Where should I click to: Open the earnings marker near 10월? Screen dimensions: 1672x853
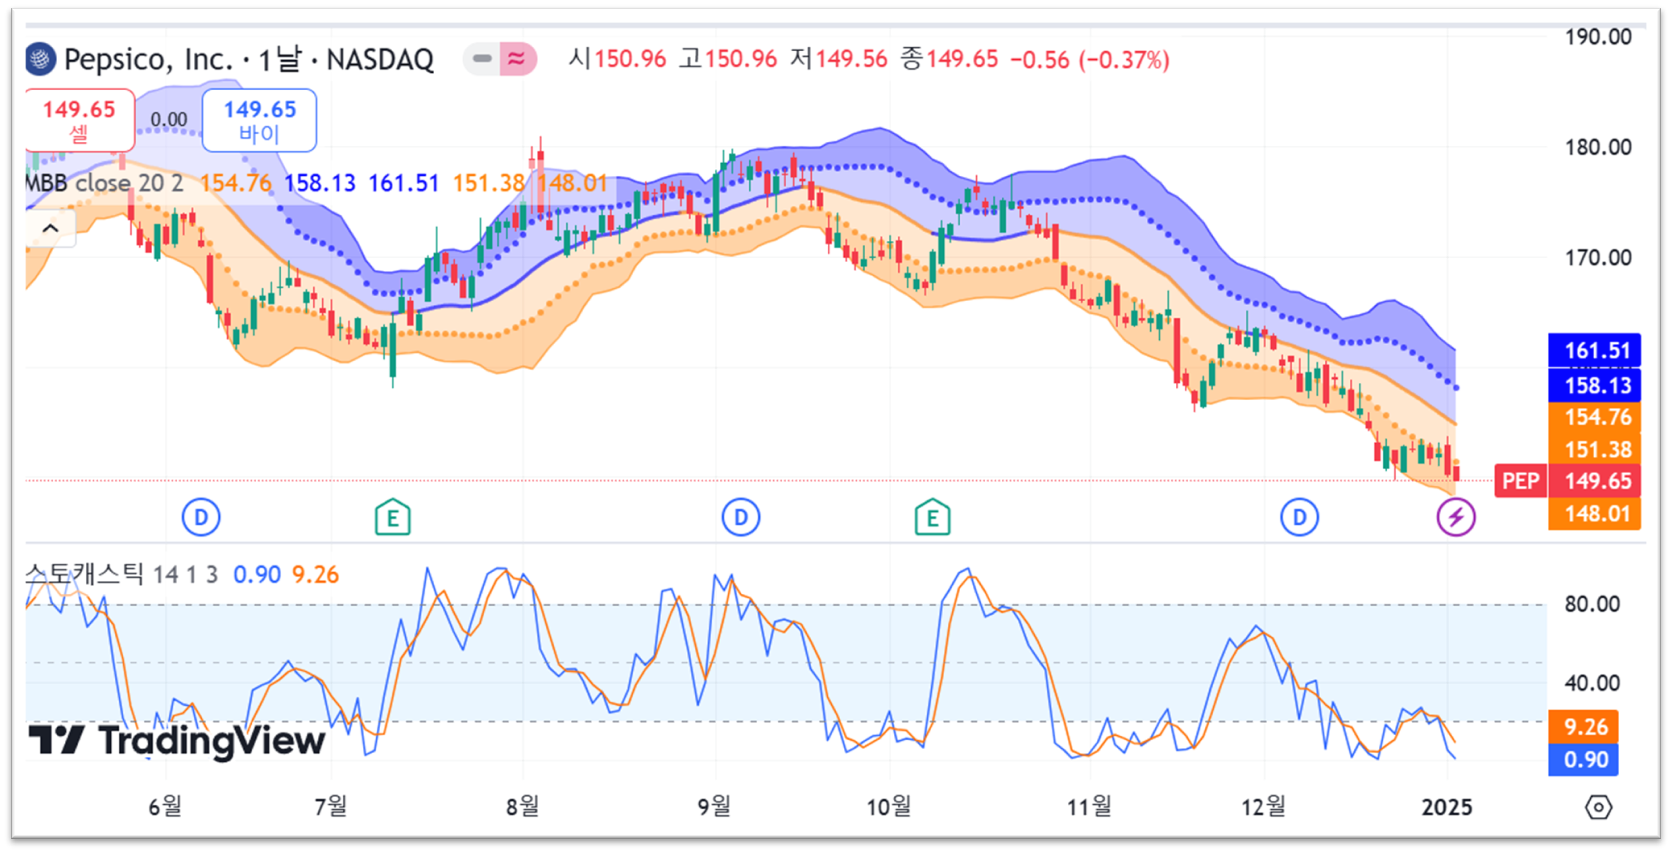click(x=932, y=518)
